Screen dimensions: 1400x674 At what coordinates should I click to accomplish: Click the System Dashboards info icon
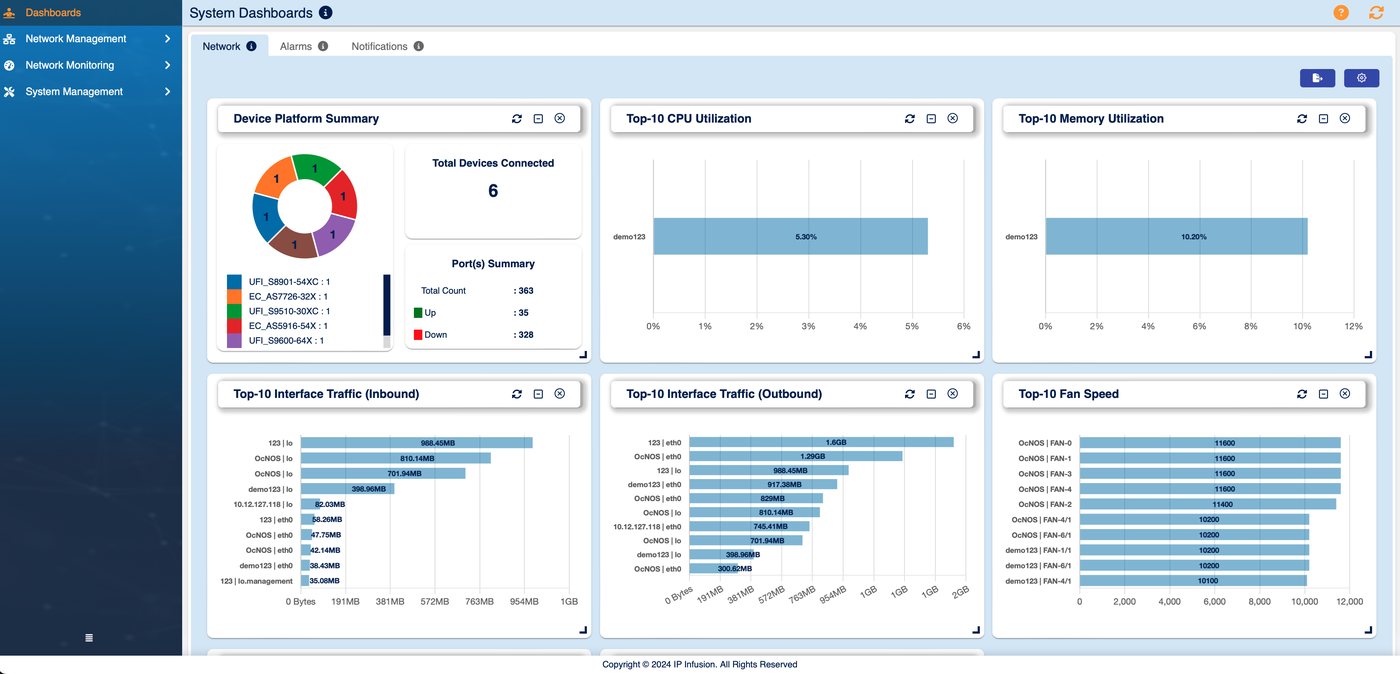tap(326, 13)
